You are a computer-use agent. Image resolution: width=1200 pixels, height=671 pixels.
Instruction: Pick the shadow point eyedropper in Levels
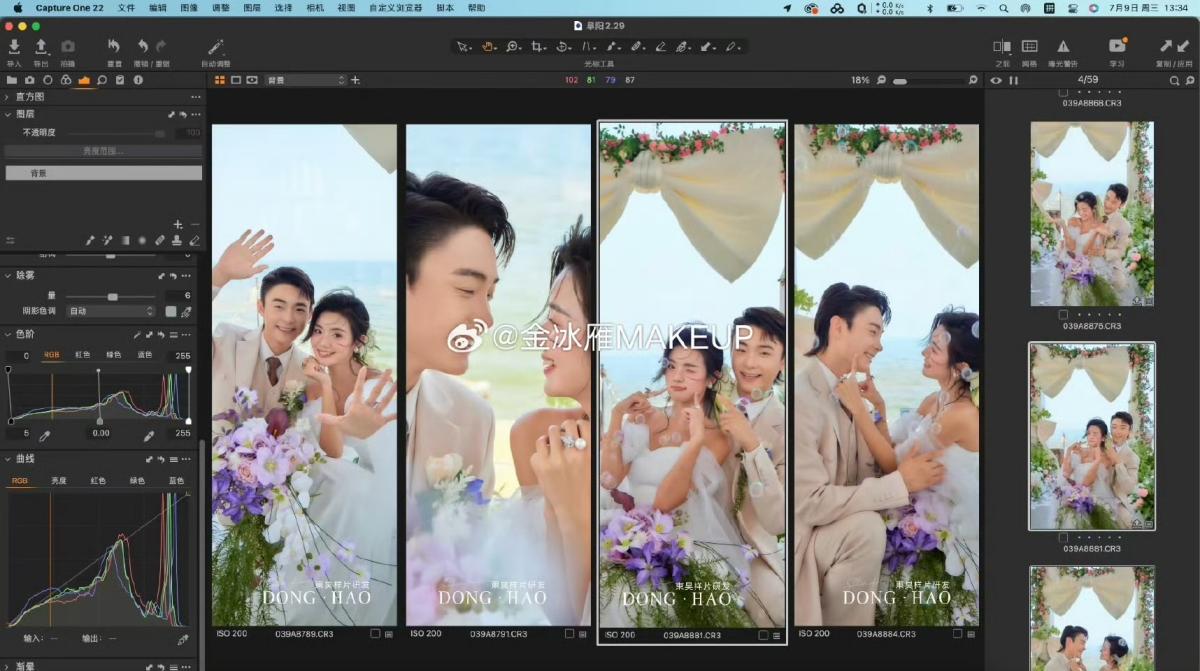(44, 436)
